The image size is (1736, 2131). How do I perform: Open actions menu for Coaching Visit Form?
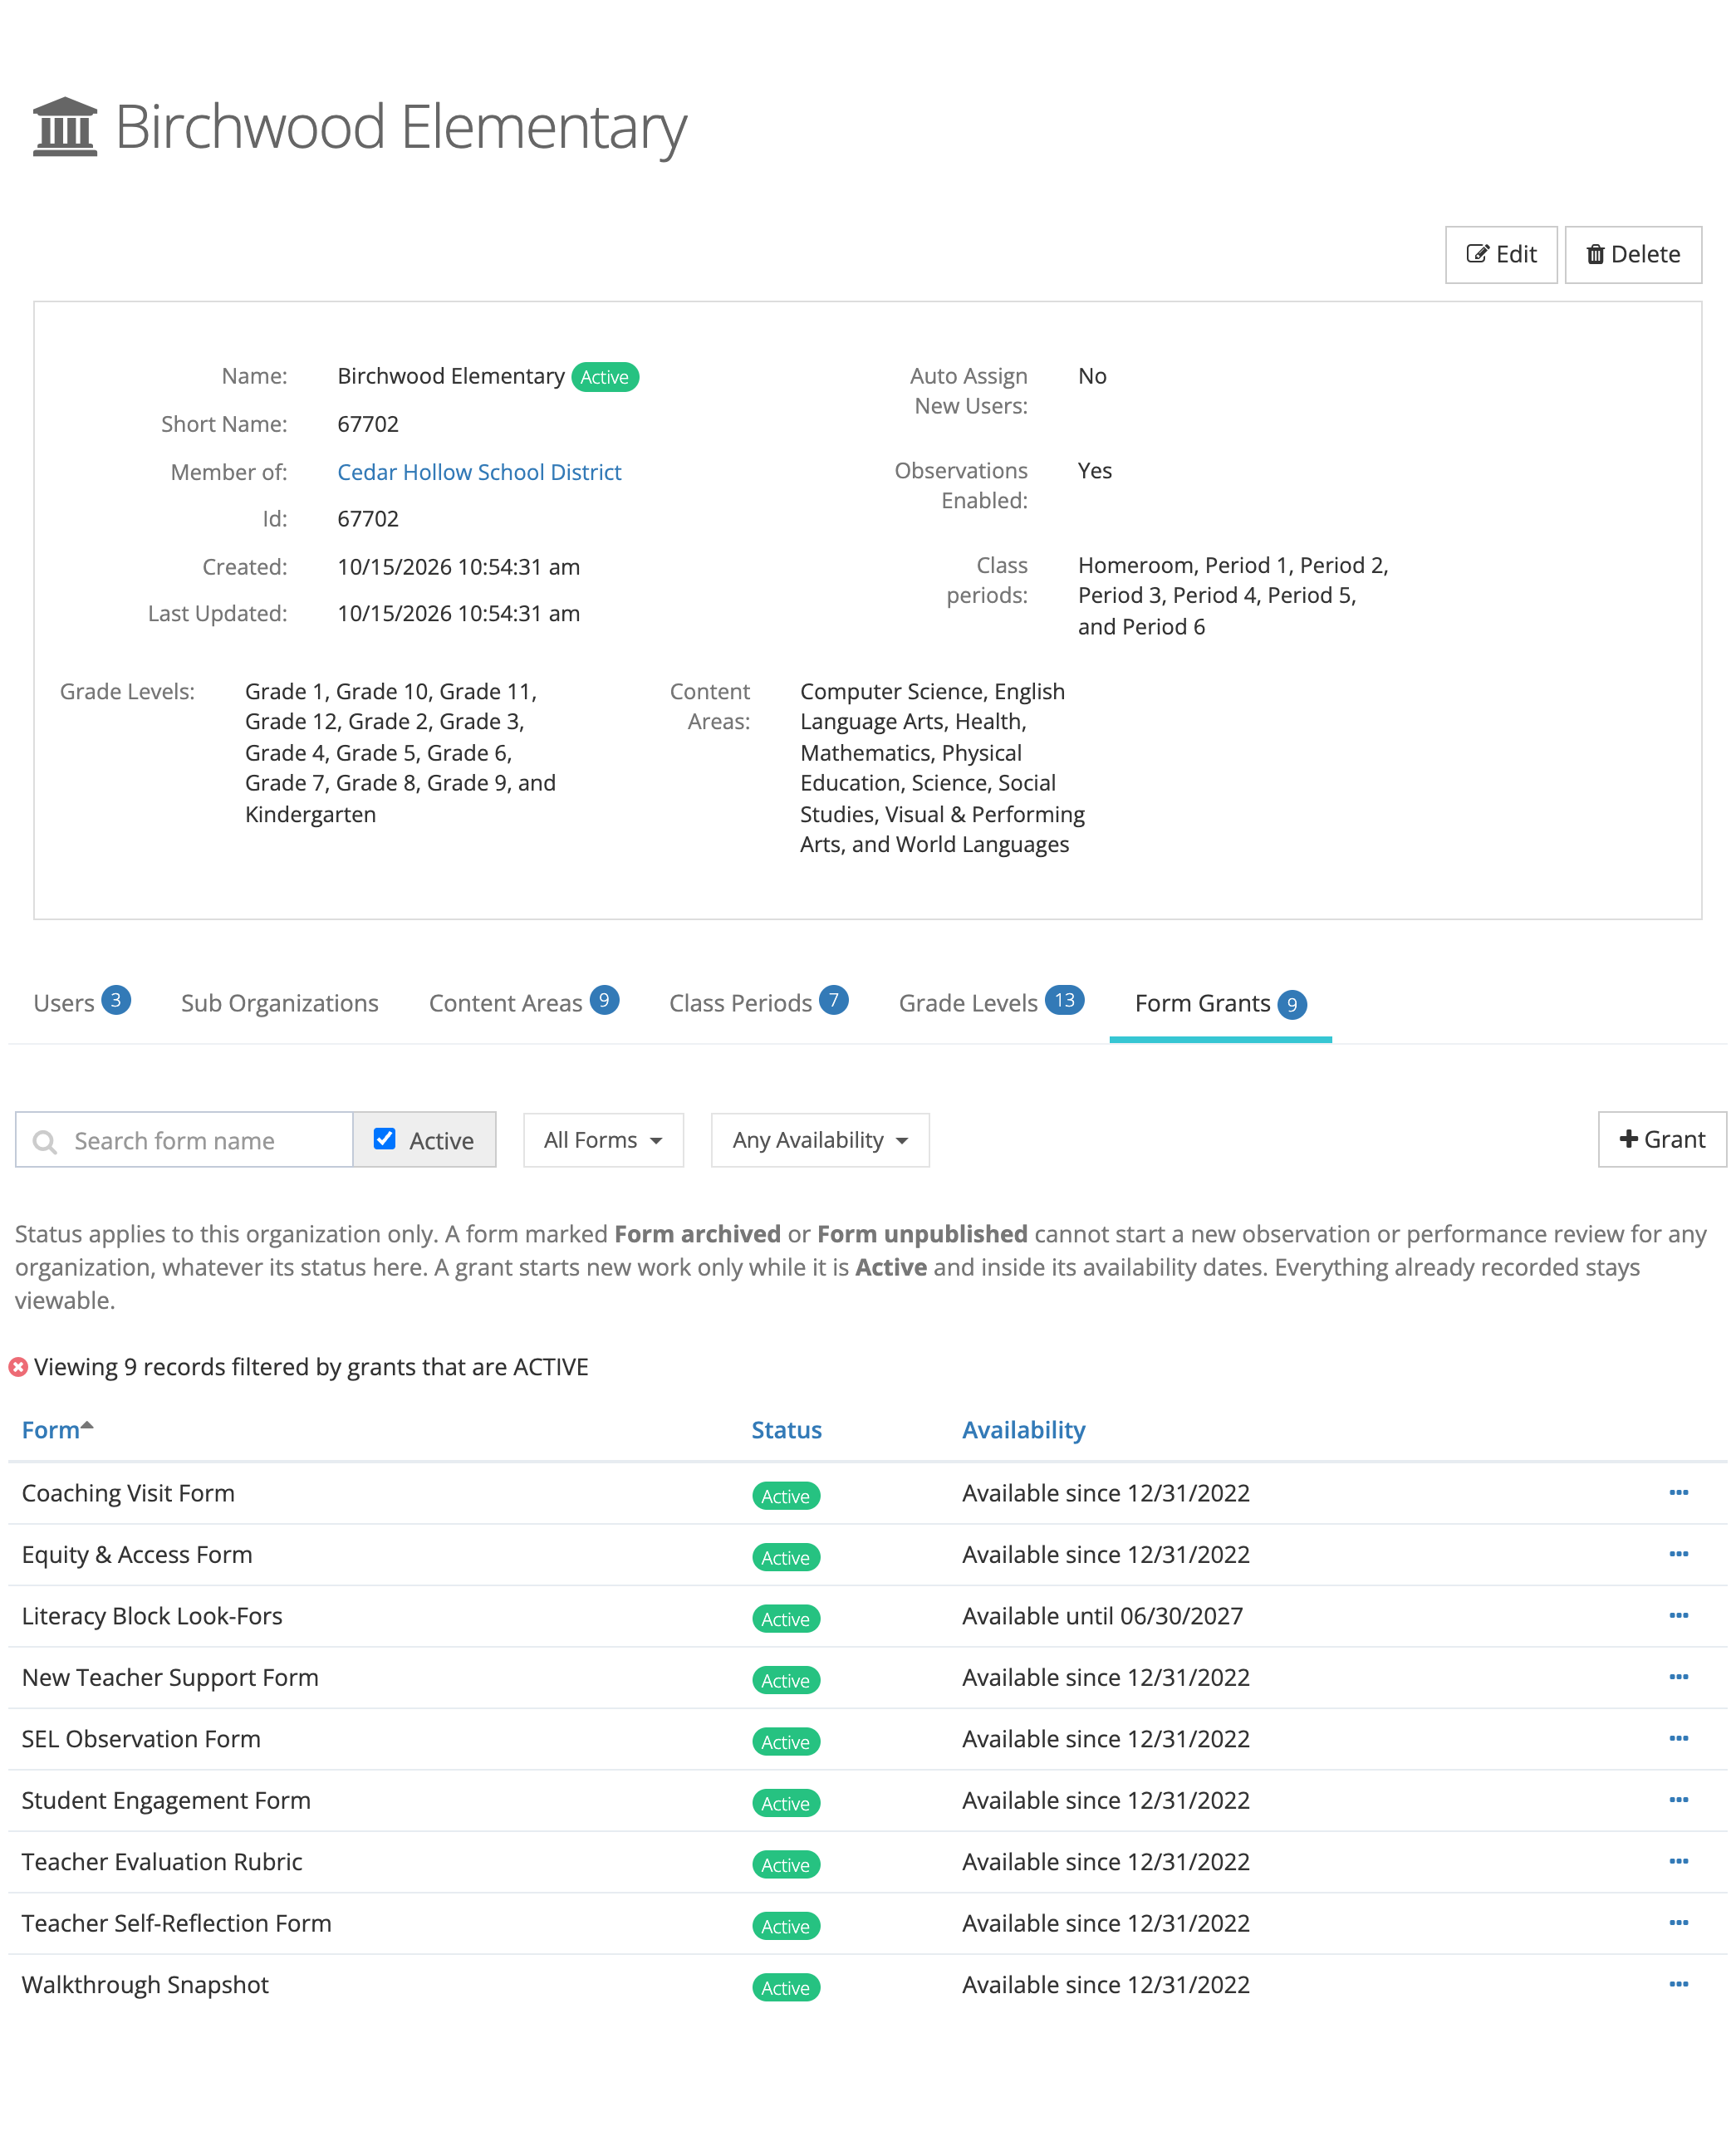[1678, 1492]
